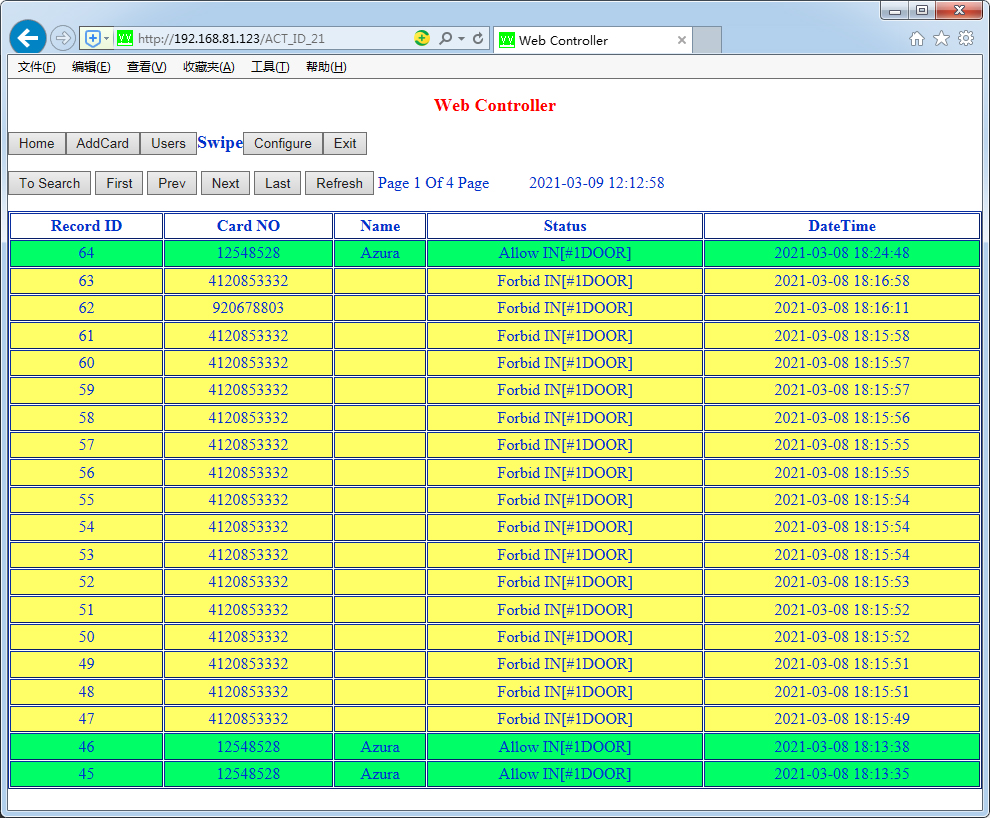Click the AddCard button
Viewport: 990px width, 818px height.
103,143
